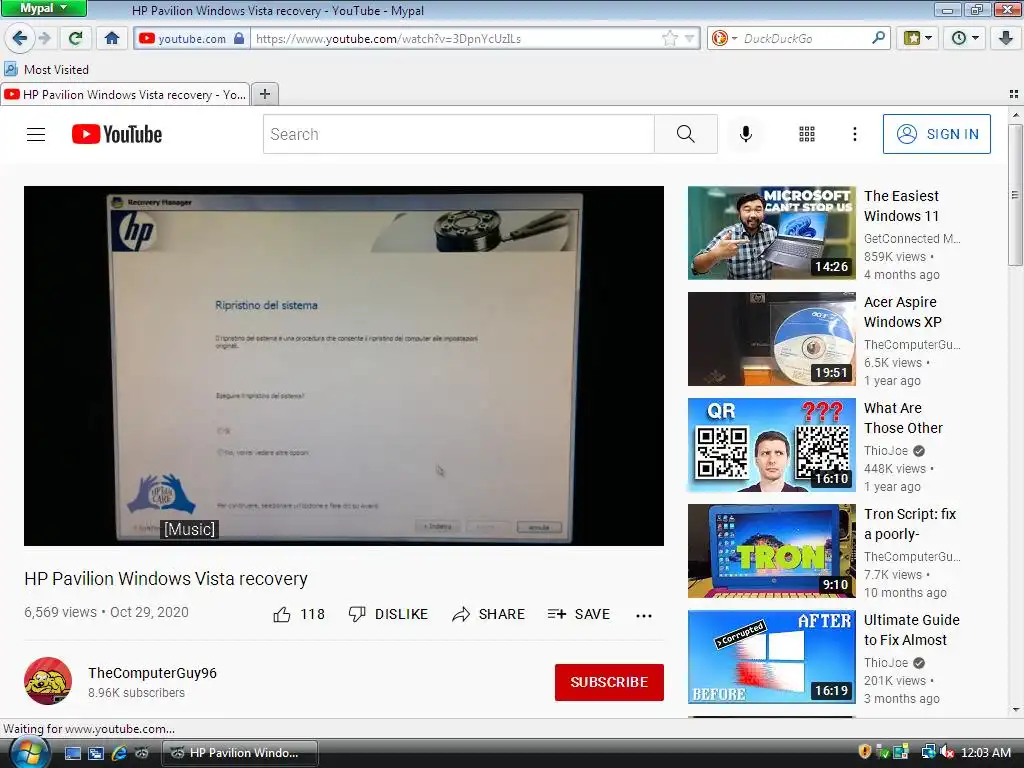Open the QR codes video thumbnail
The height and width of the screenshot is (768, 1024).
(771, 445)
